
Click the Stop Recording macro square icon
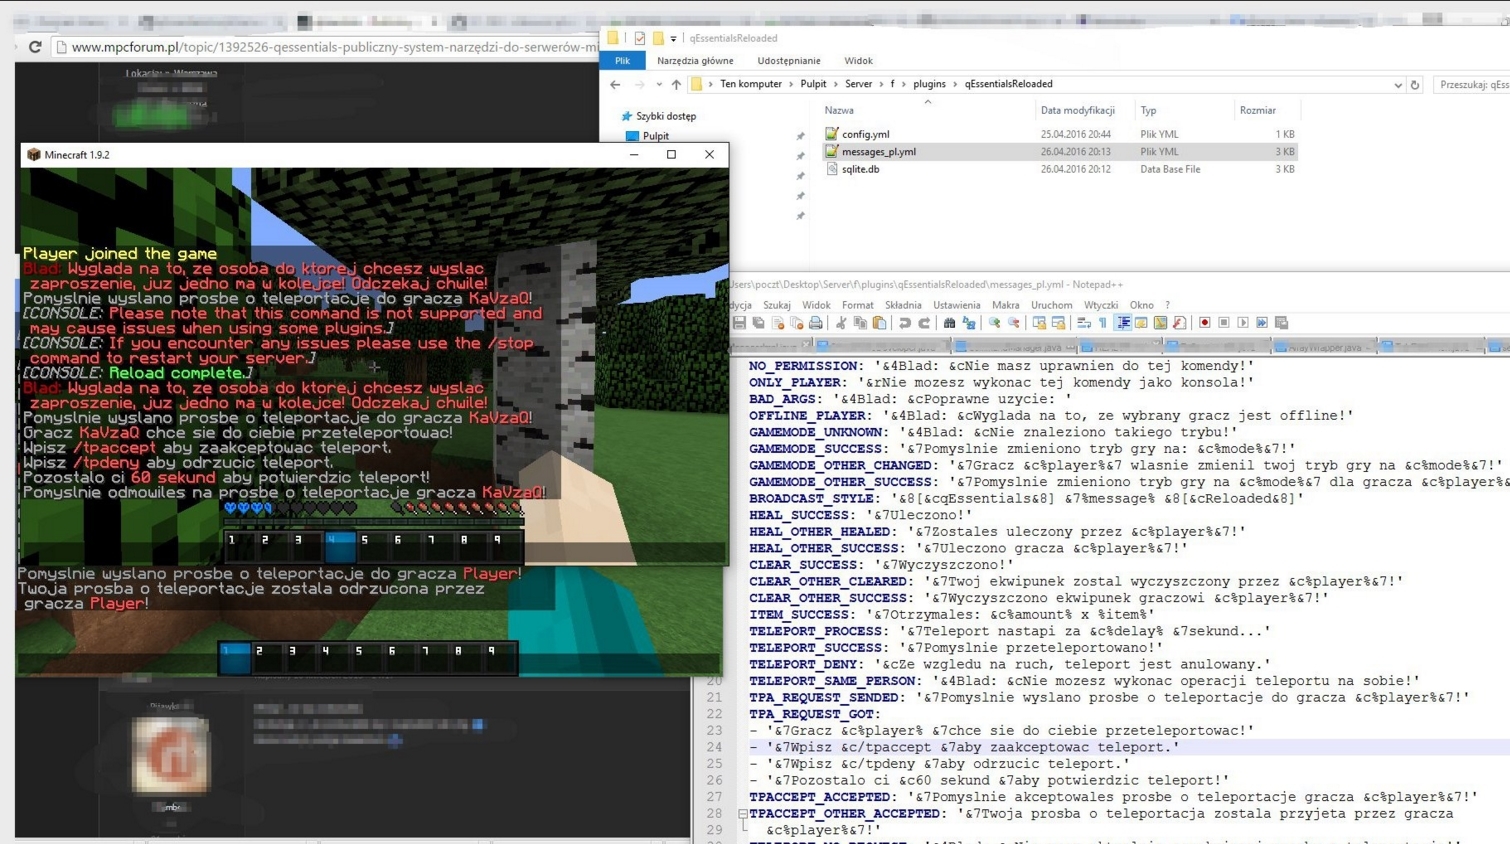click(1224, 323)
